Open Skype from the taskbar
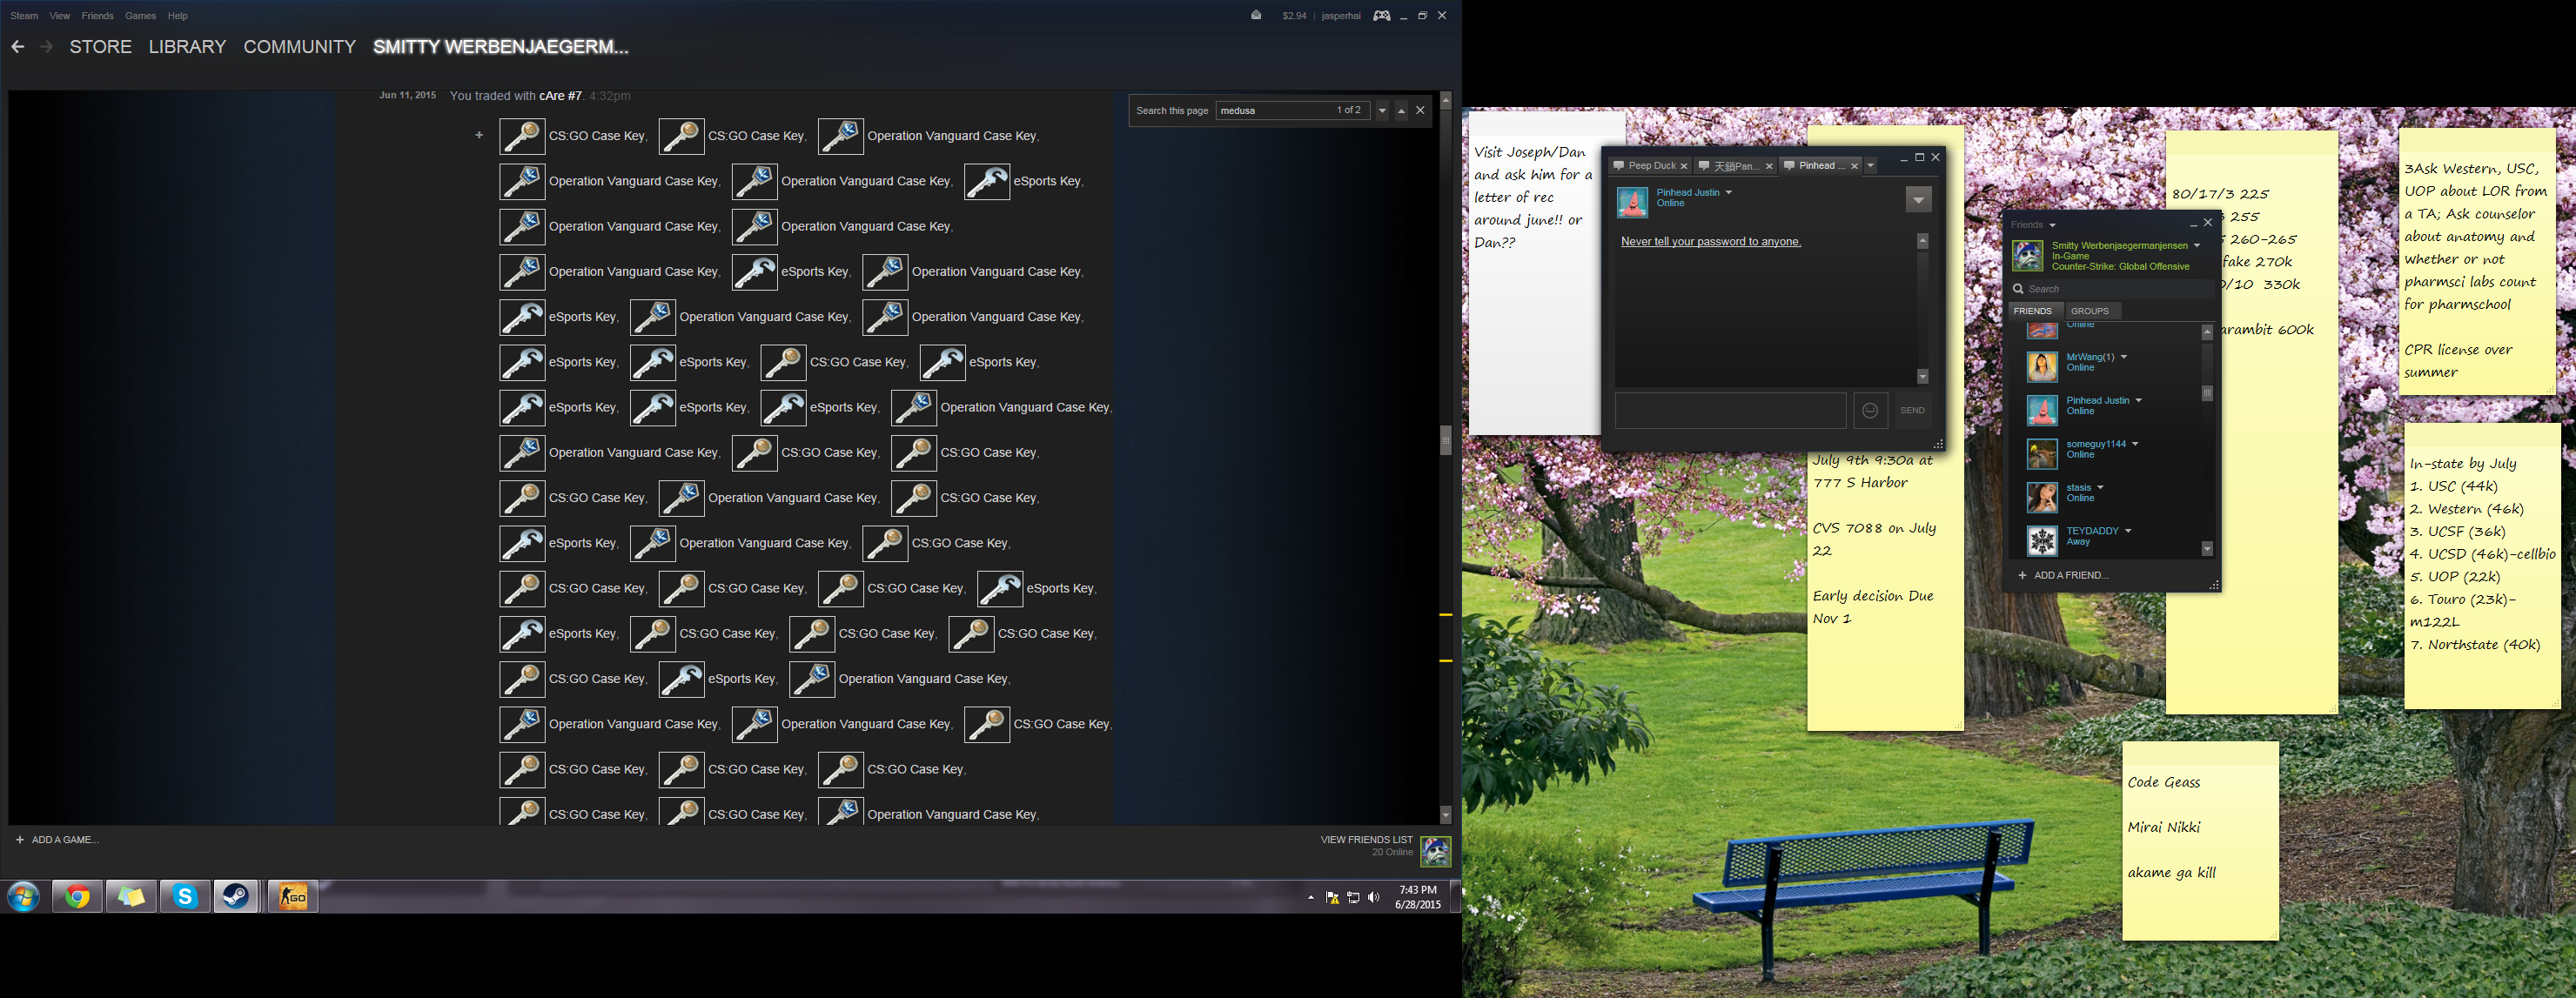The image size is (2576, 998). click(x=185, y=897)
